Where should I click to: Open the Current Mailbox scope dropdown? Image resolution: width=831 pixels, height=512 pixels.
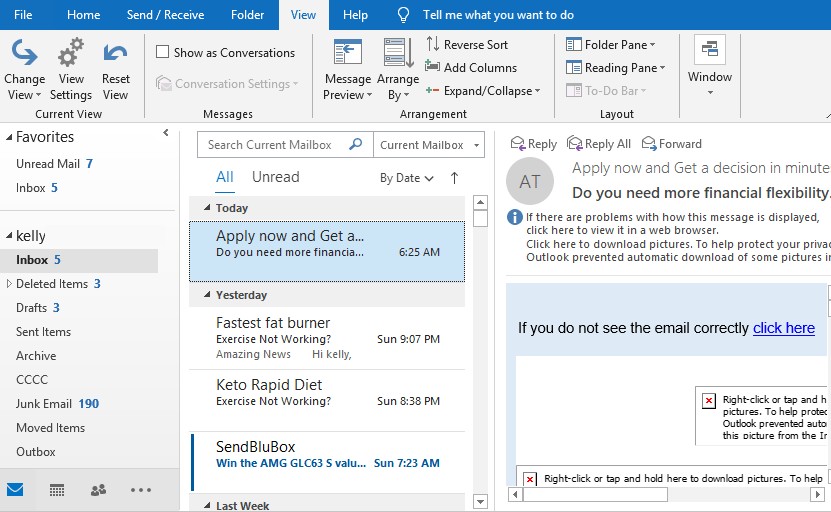[429, 145]
